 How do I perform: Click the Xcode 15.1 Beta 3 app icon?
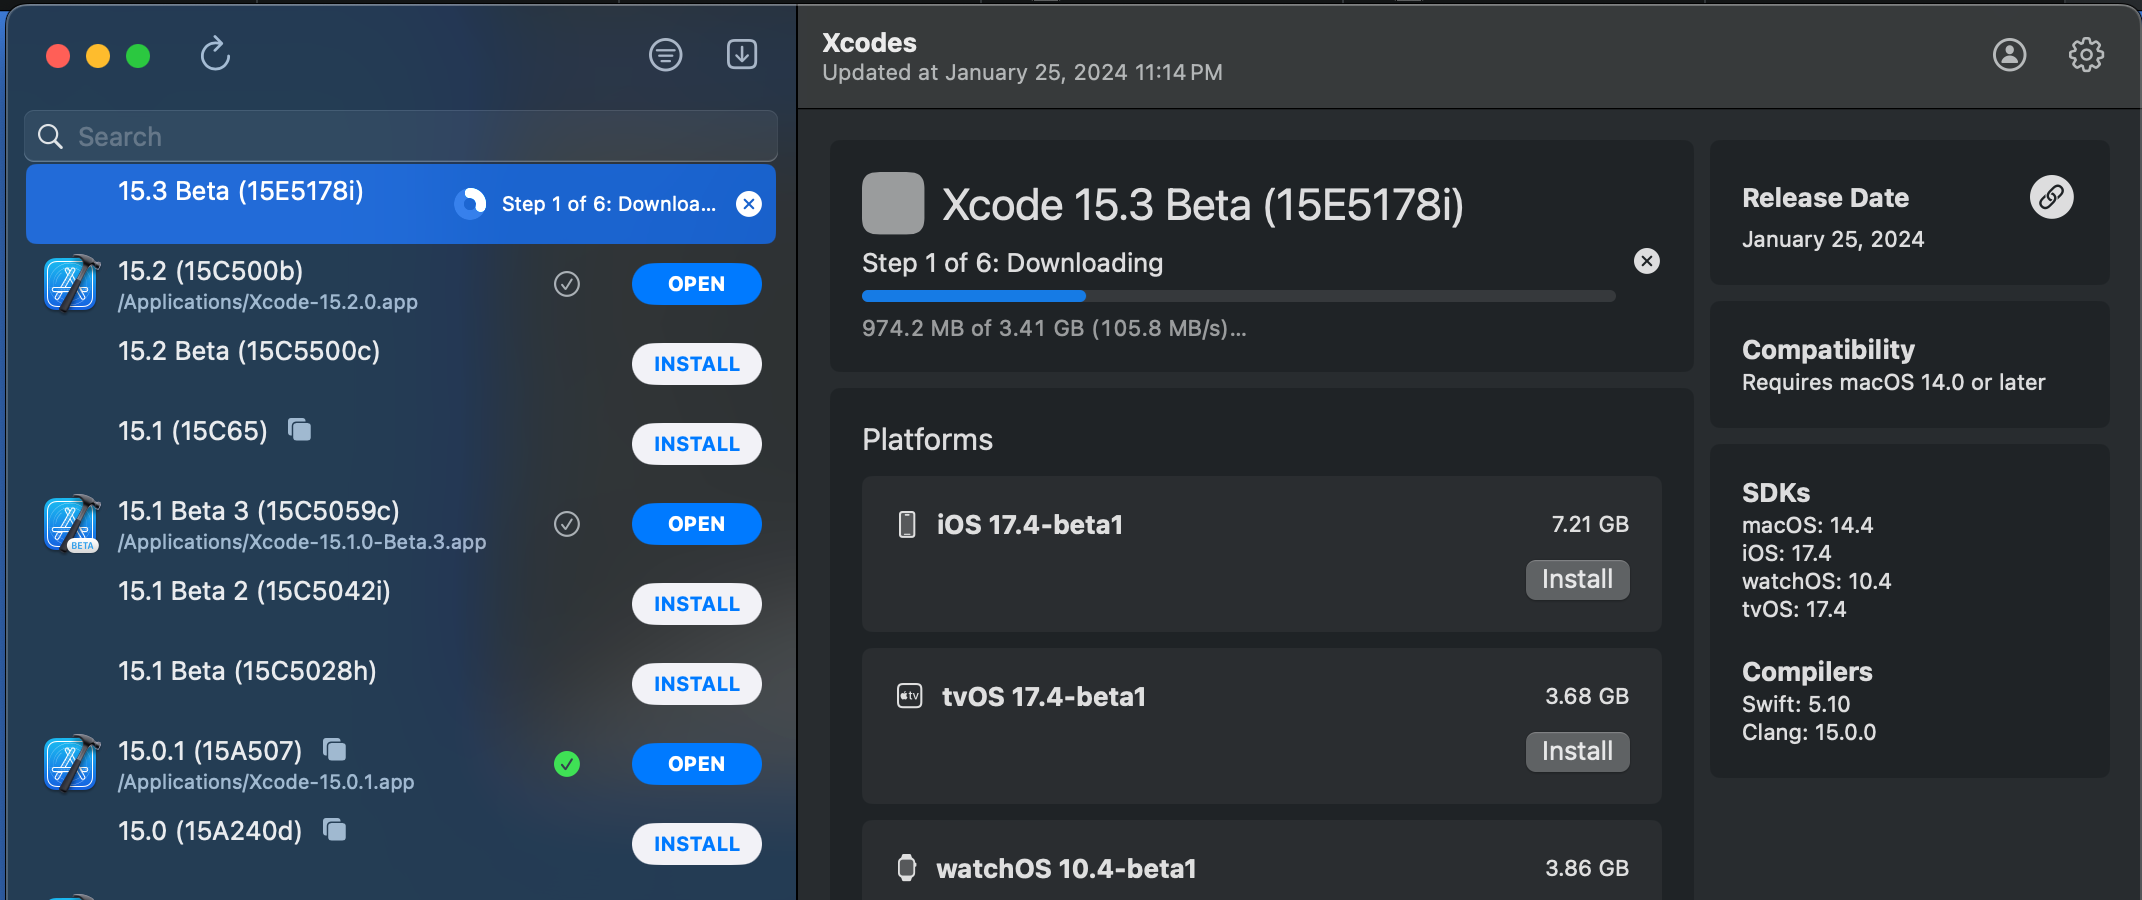(72, 523)
